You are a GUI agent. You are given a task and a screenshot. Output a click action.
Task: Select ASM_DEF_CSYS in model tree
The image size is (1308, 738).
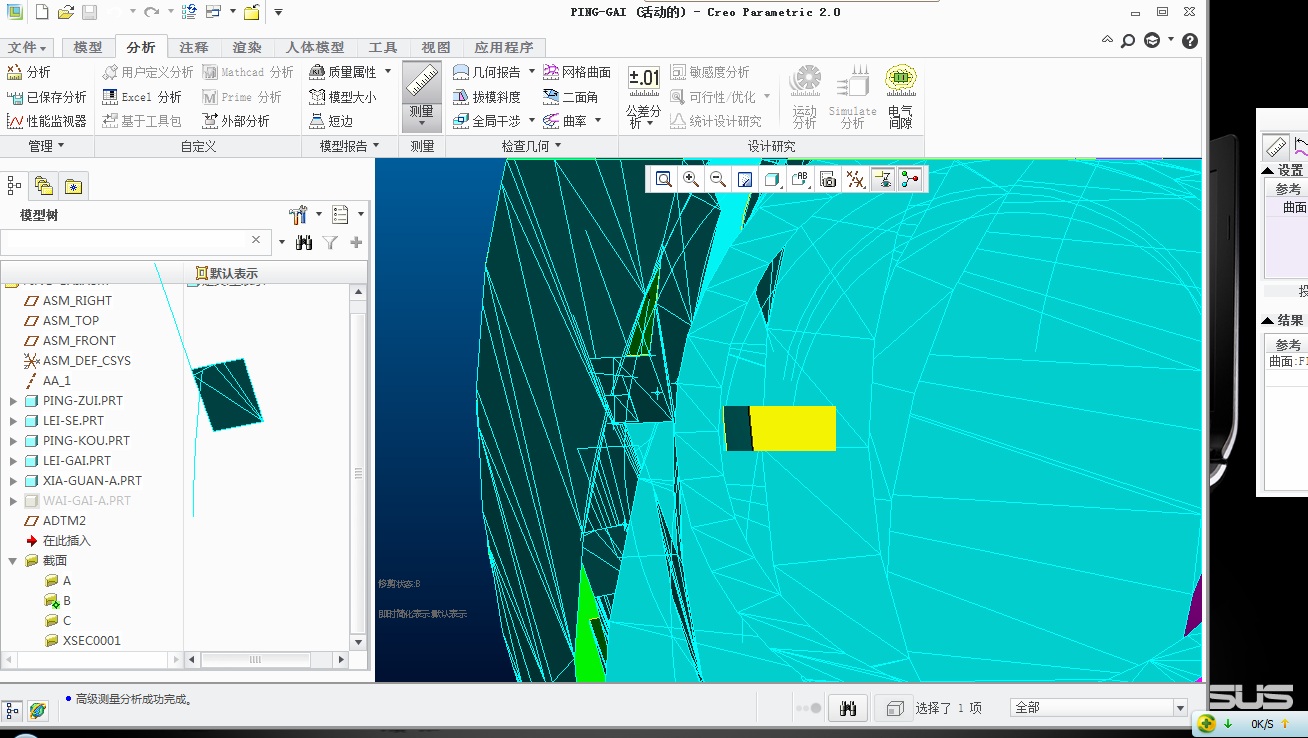[x=76, y=361]
